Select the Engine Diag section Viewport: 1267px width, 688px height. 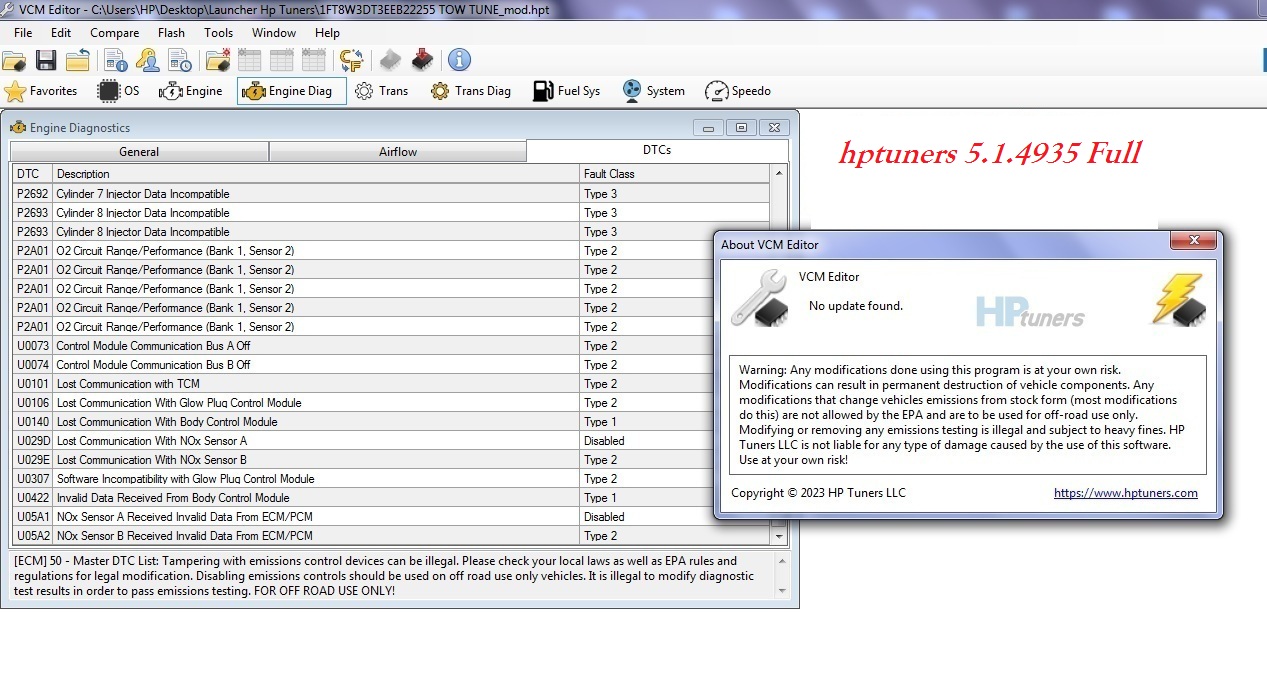[x=291, y=91]
